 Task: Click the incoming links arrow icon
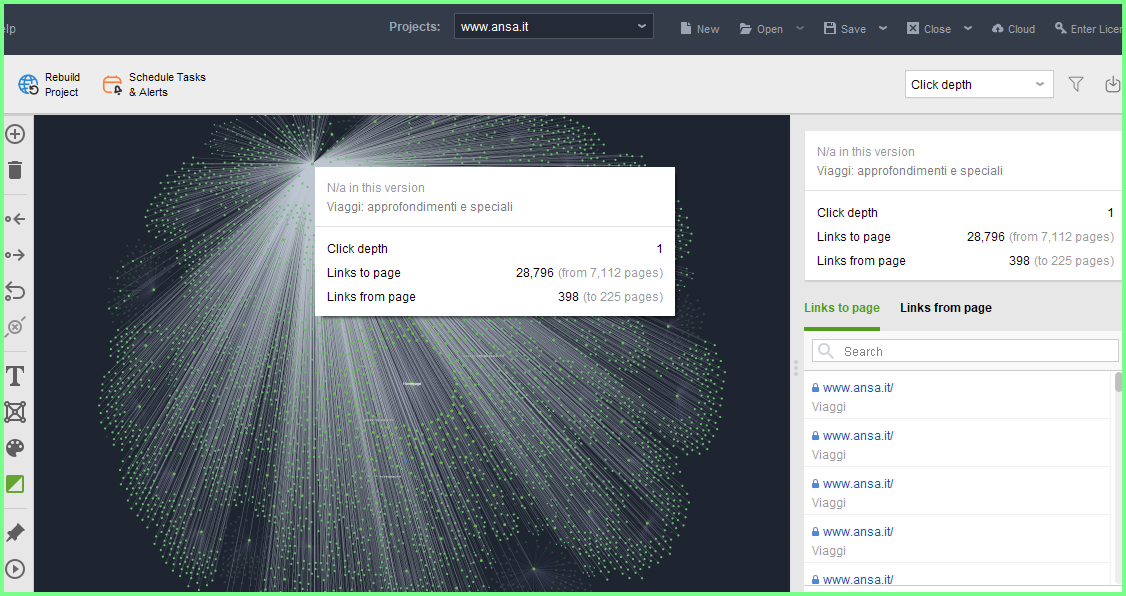15,219
